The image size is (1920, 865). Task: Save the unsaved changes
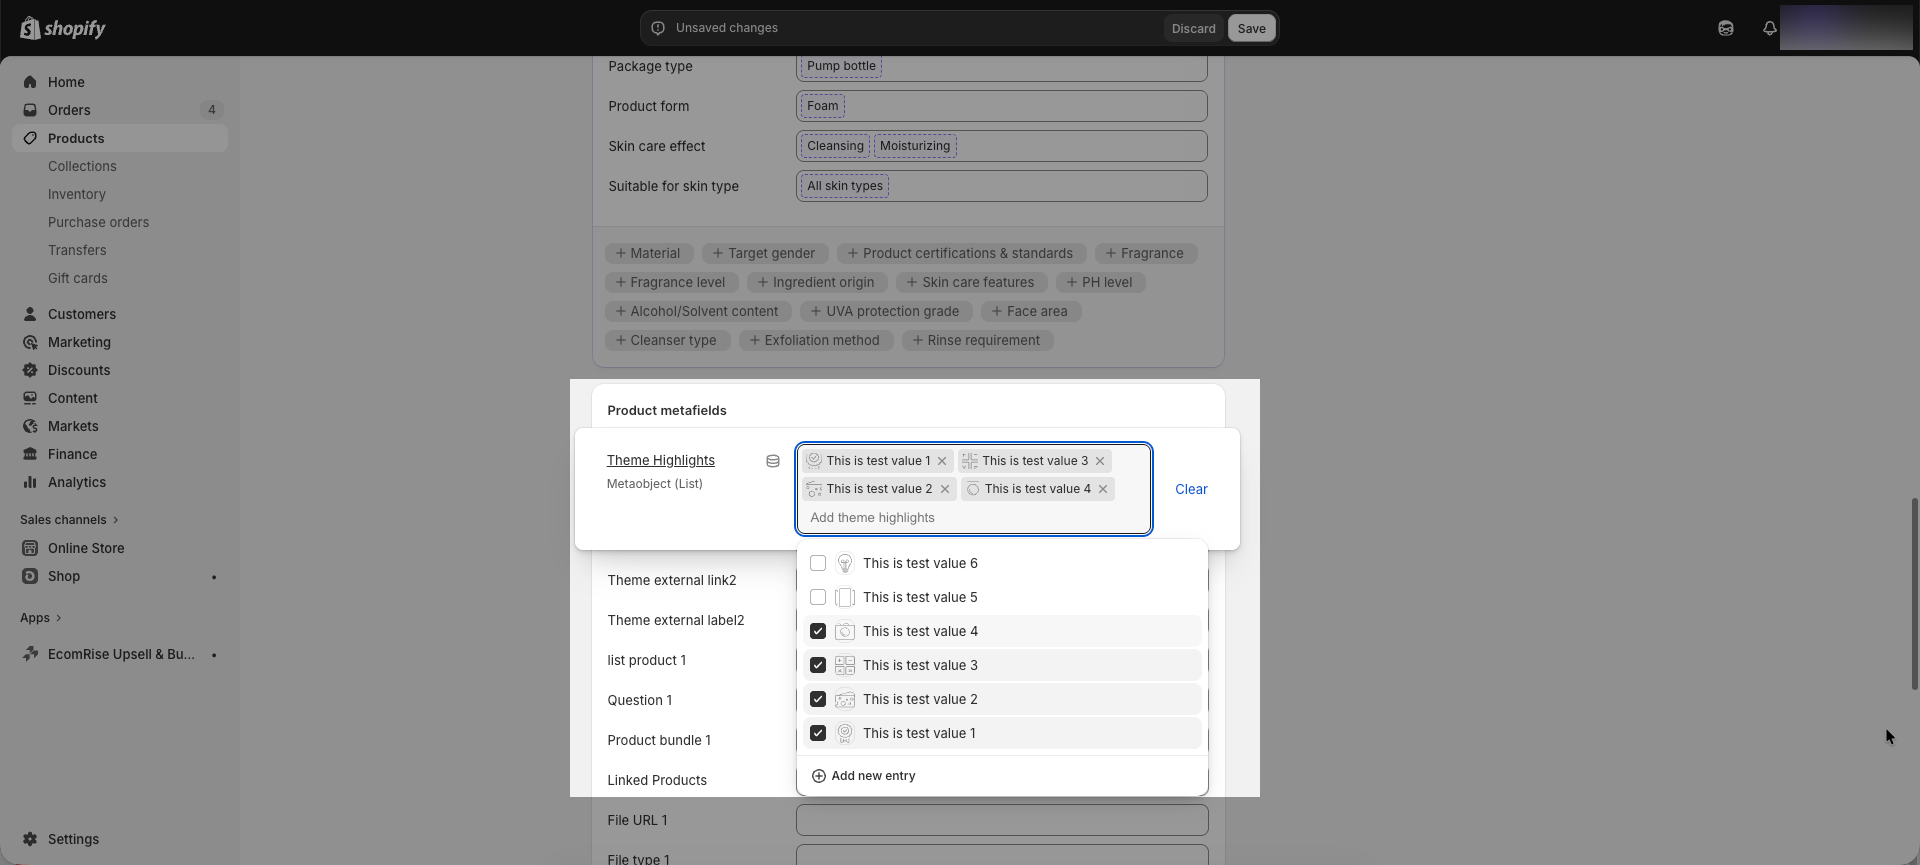pyautogui.click(x=1251, y=28)
